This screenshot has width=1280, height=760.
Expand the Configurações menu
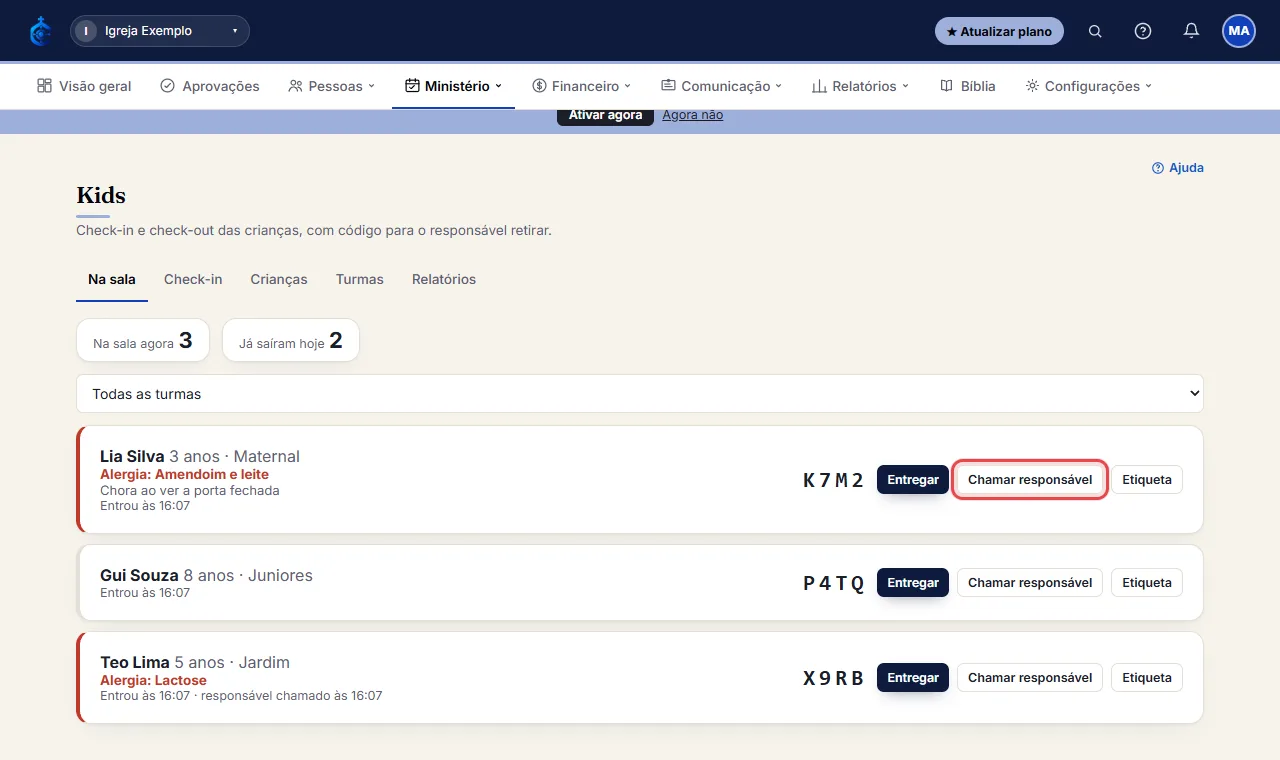coord(1089,86)
